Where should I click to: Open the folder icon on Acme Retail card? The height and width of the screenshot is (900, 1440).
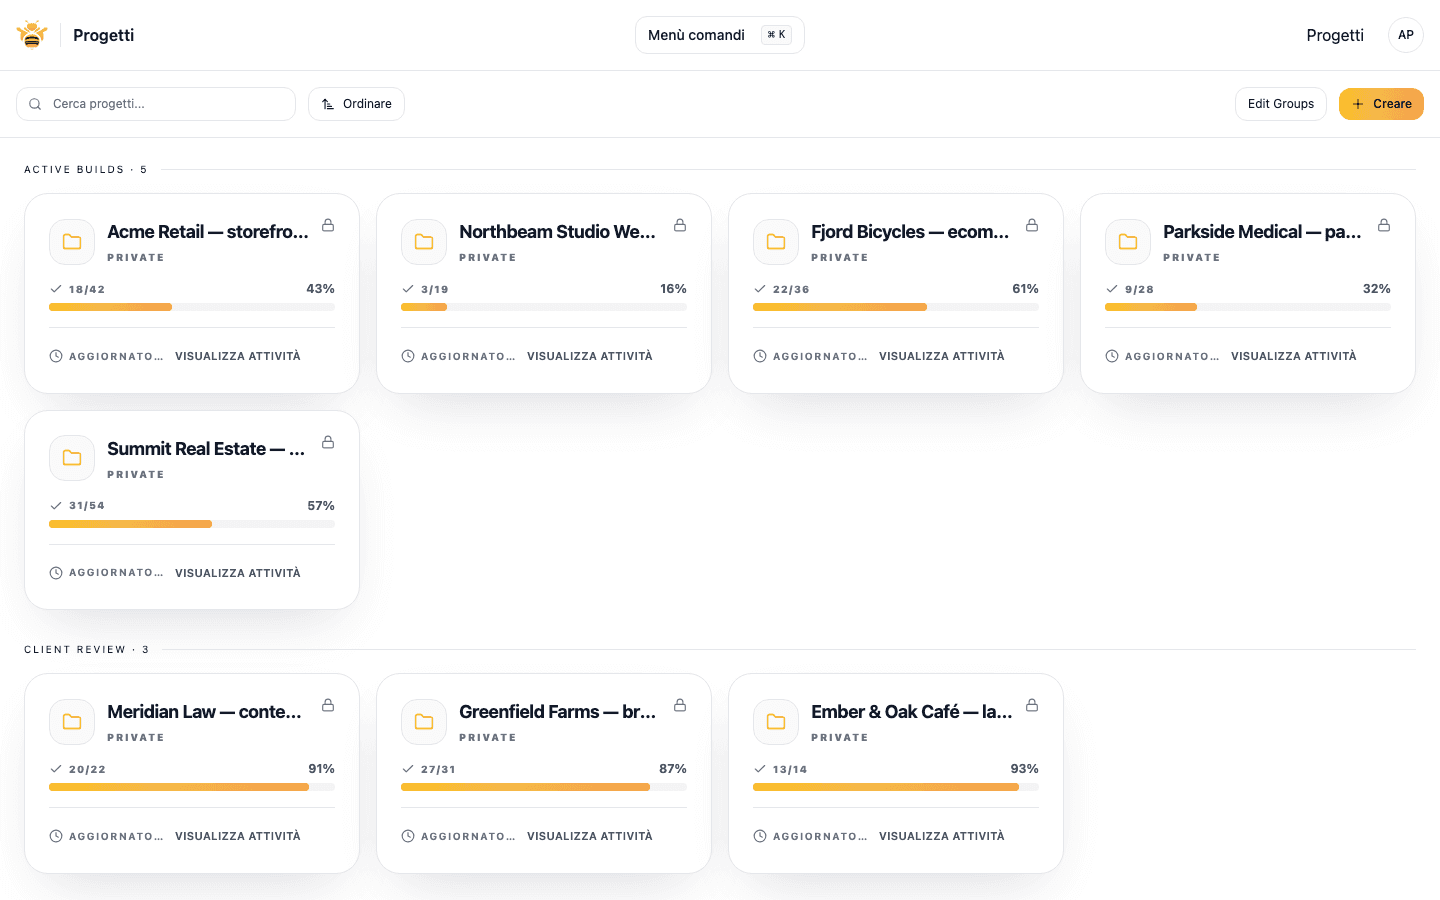coord(71,241)
